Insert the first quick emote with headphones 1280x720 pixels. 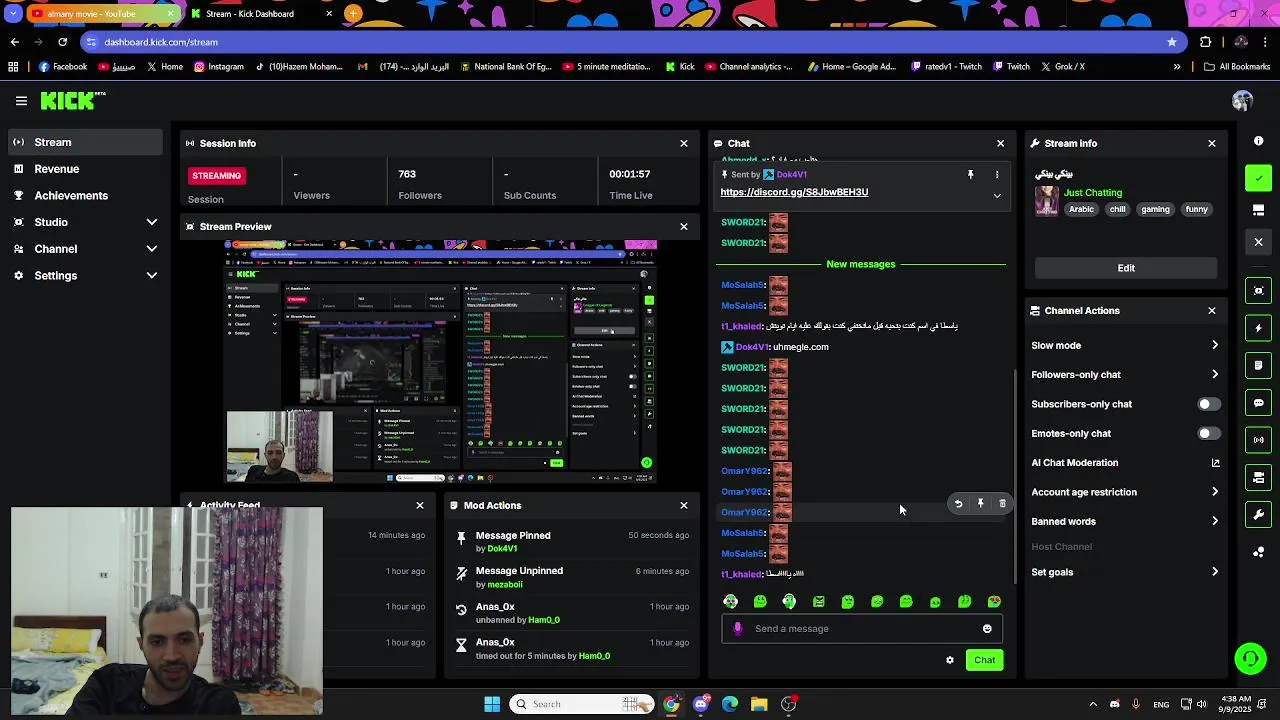tap(731, 601)
